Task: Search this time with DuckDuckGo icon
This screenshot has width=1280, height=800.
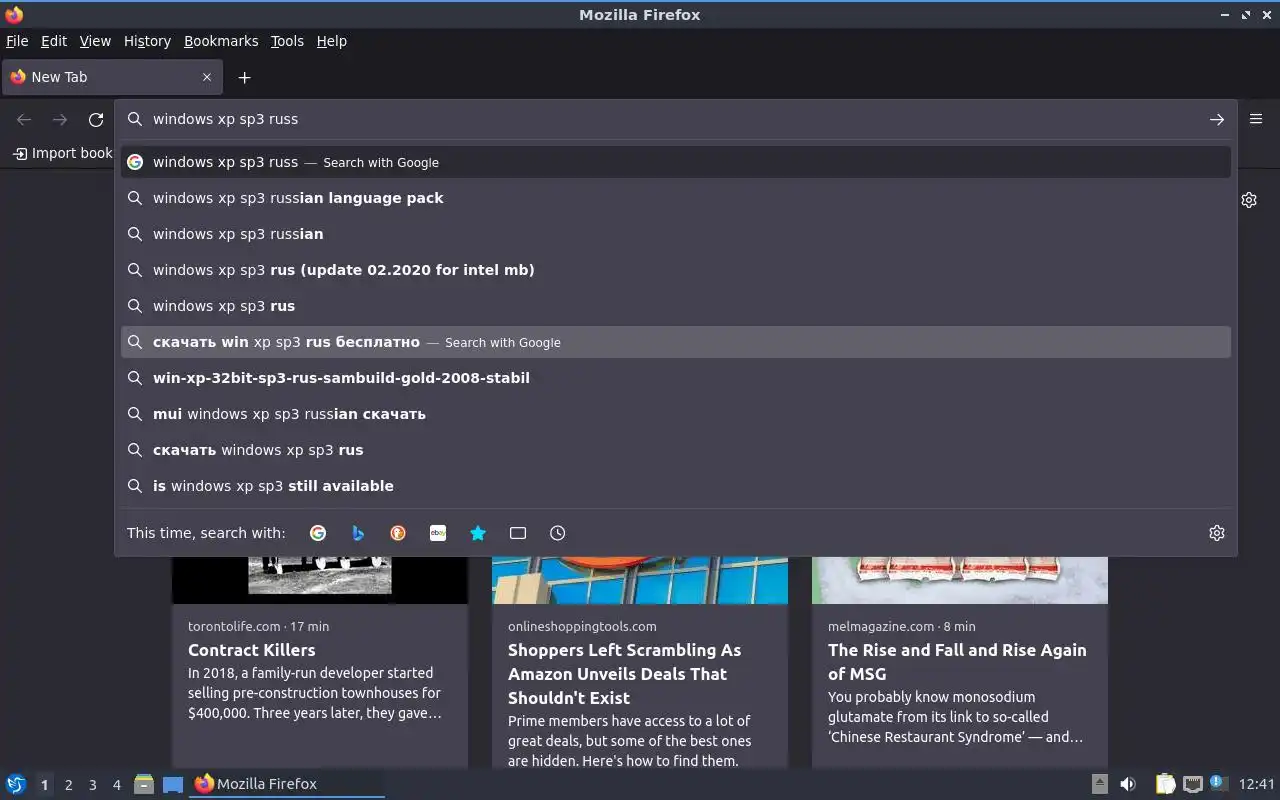Action: pyautogui.click(x=398, y=533)
